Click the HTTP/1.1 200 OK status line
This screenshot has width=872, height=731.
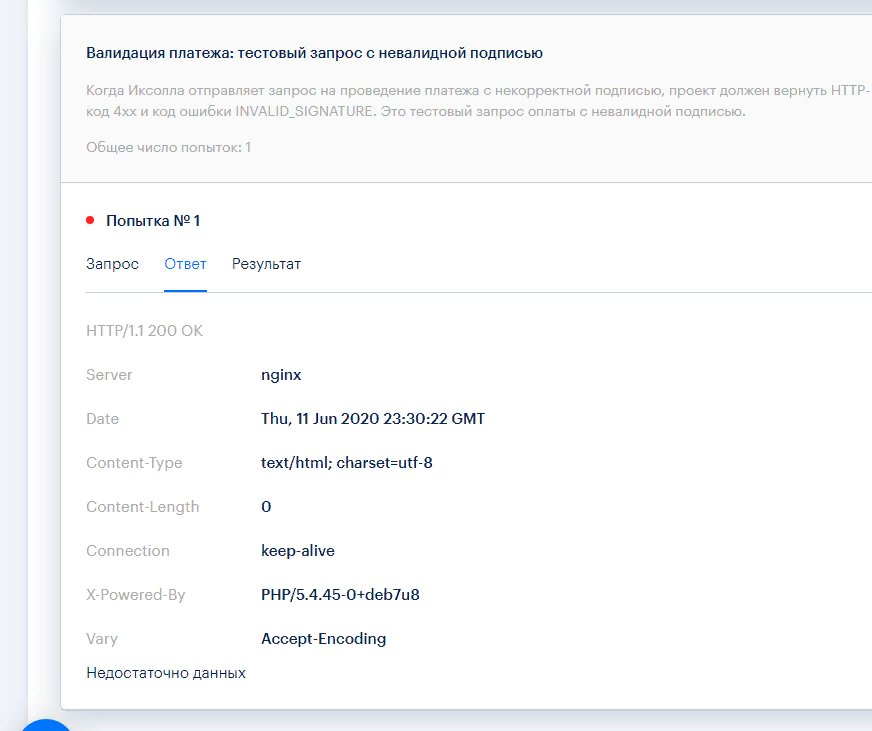(x=144, y=331)
